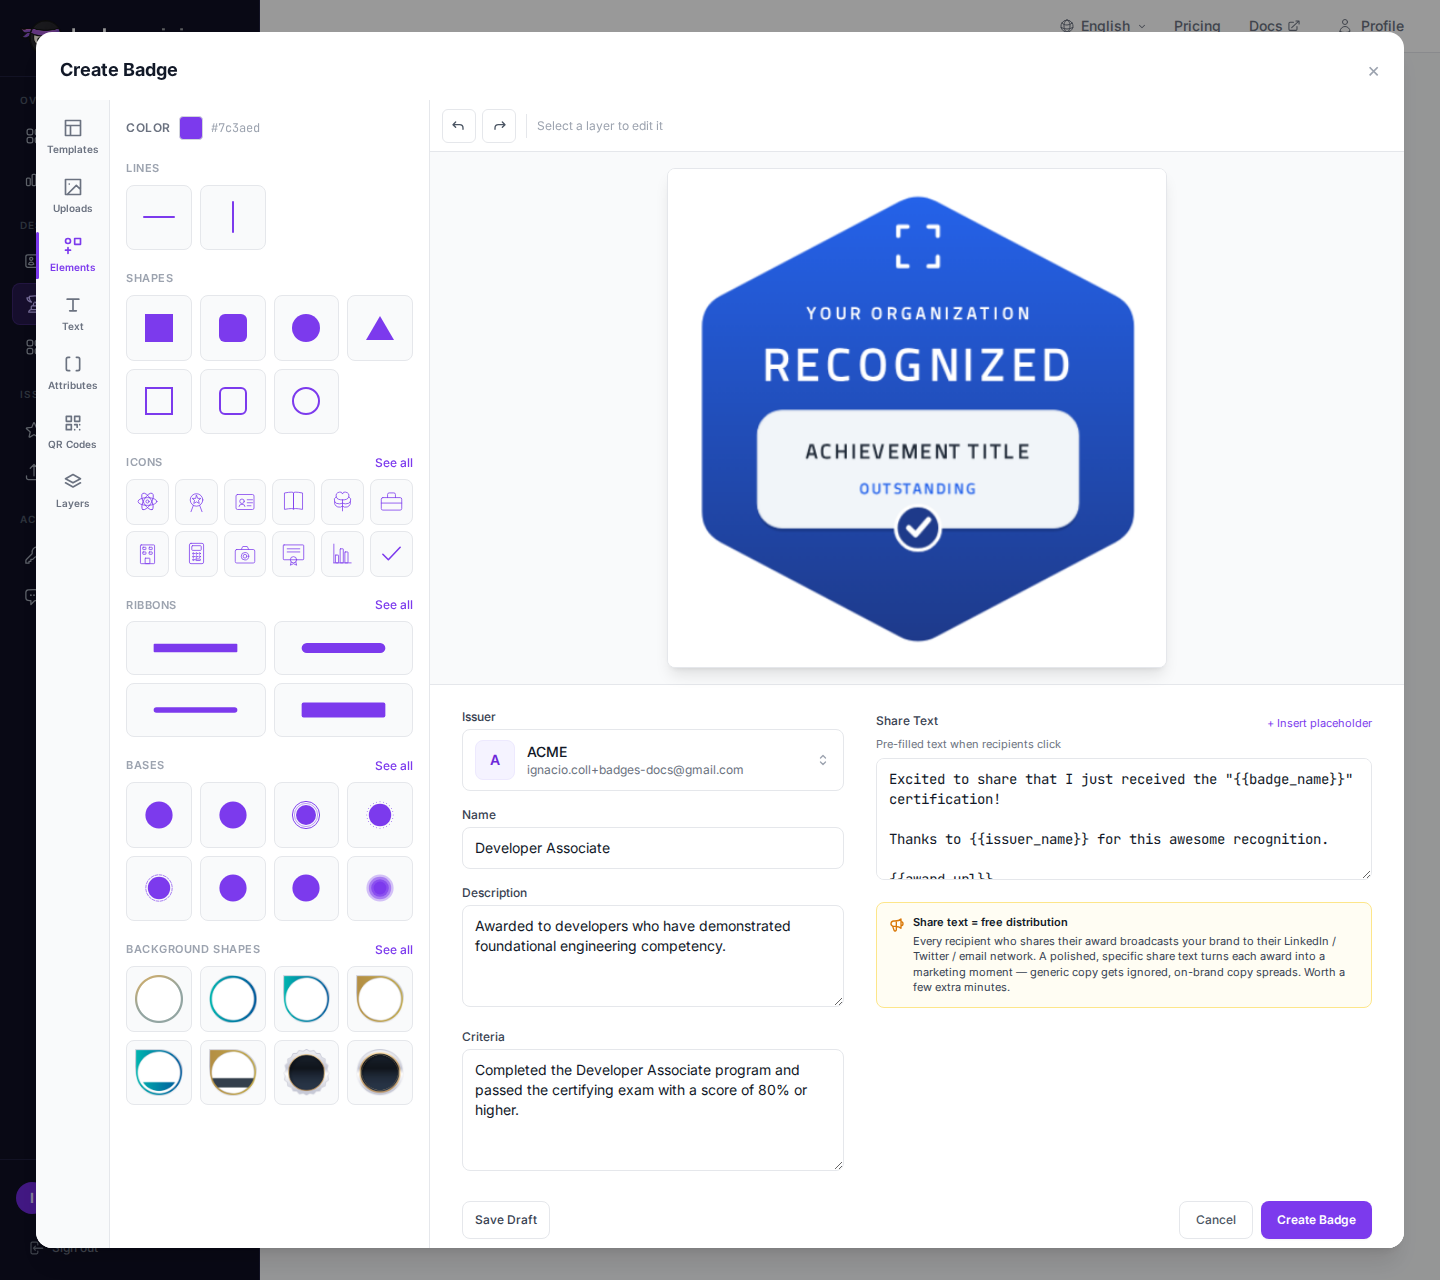Click the undo arrow button
Screen dimensions: 1440x1280
[459, 126]
